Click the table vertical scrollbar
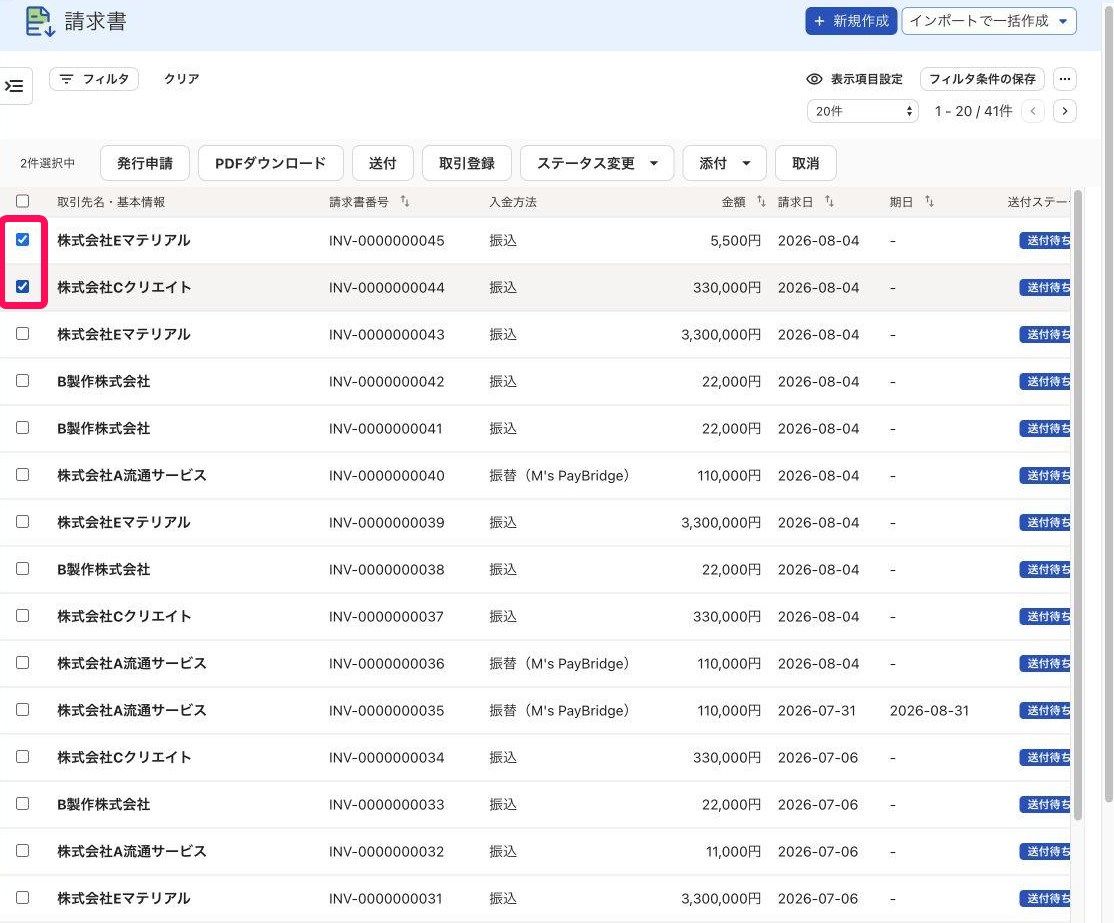Image resolution: width=1114 pixels, height=923 pixels. (x=1078, y=504)
